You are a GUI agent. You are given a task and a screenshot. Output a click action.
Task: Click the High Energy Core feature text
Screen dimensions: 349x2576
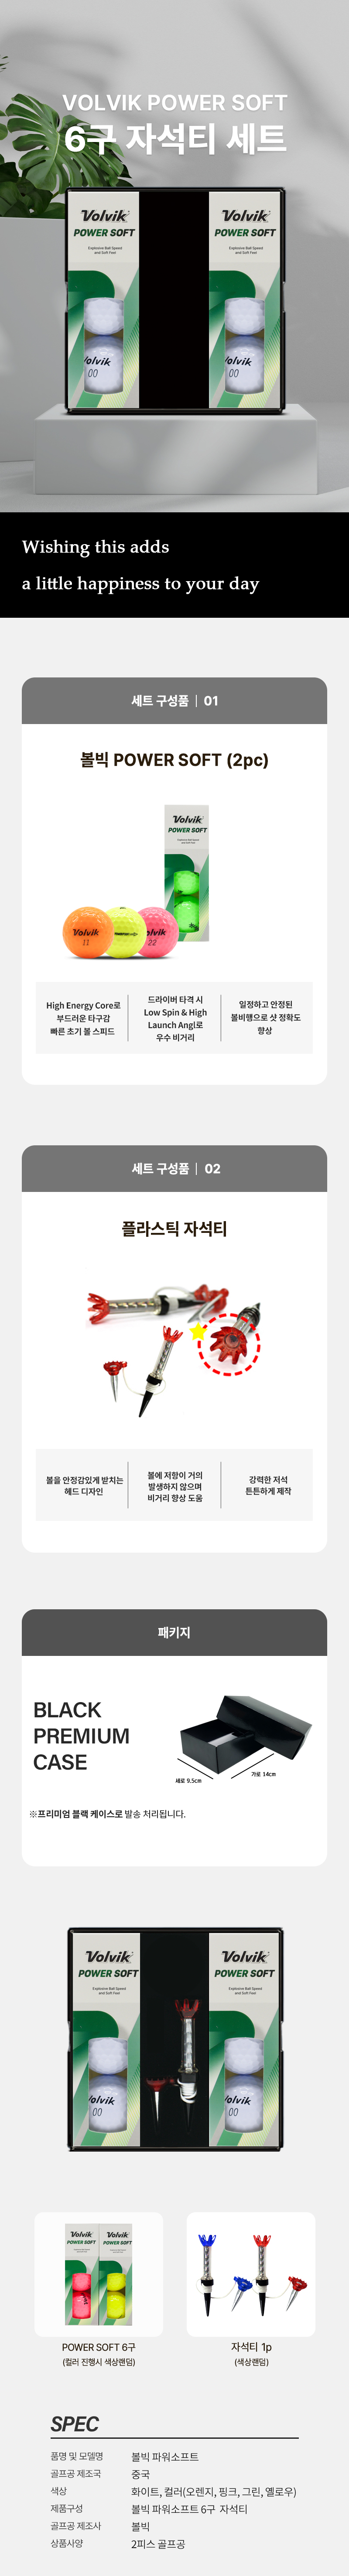(83, 1018)
